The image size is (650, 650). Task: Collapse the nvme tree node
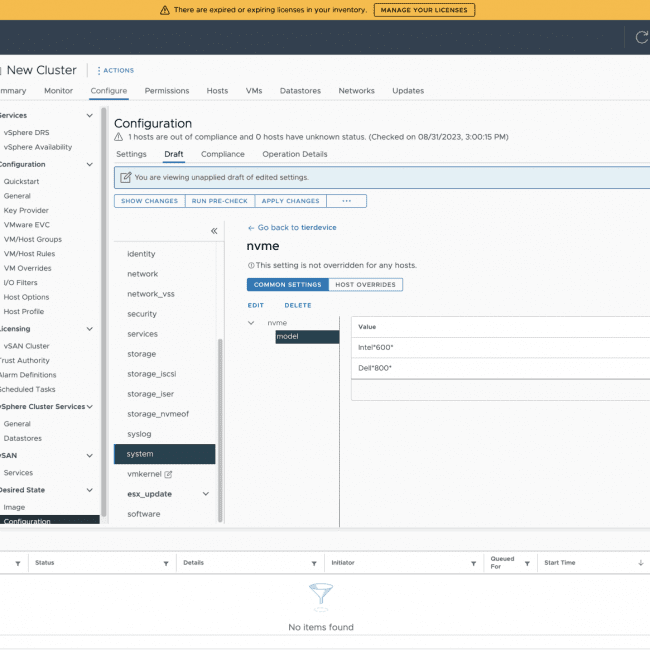click(x=251, y=323)
